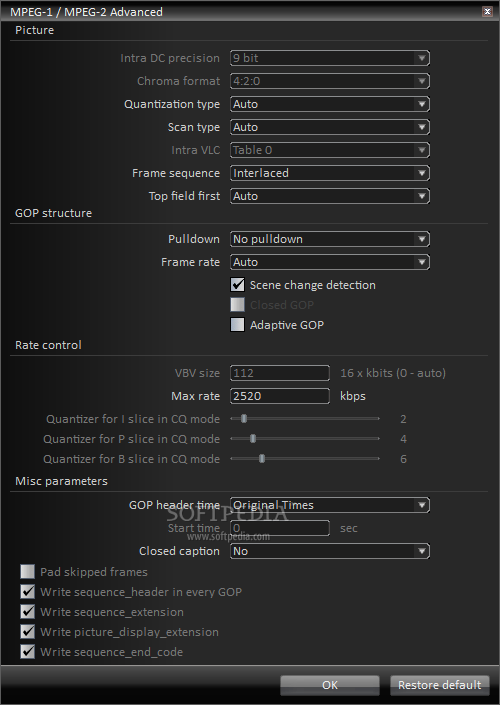Open the Chroma format dropdown

tap(330, 81)
